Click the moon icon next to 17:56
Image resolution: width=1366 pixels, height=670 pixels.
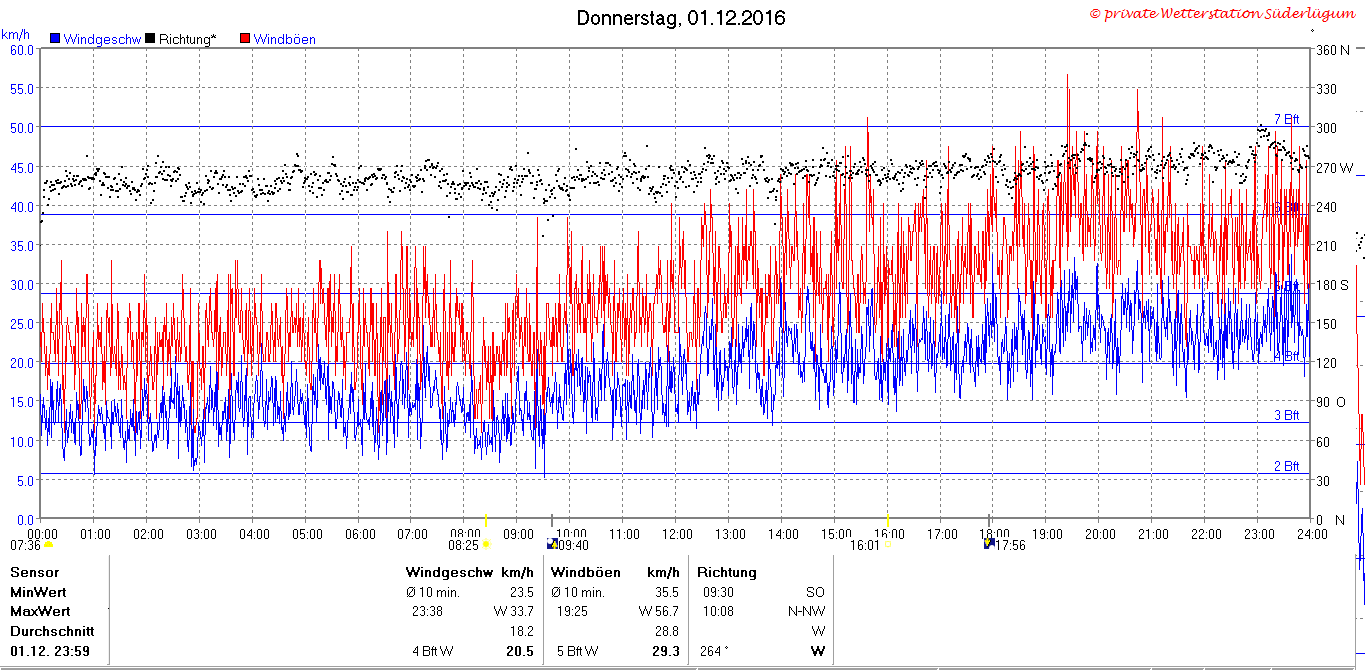pyautogui.click(x=989, y=543)
